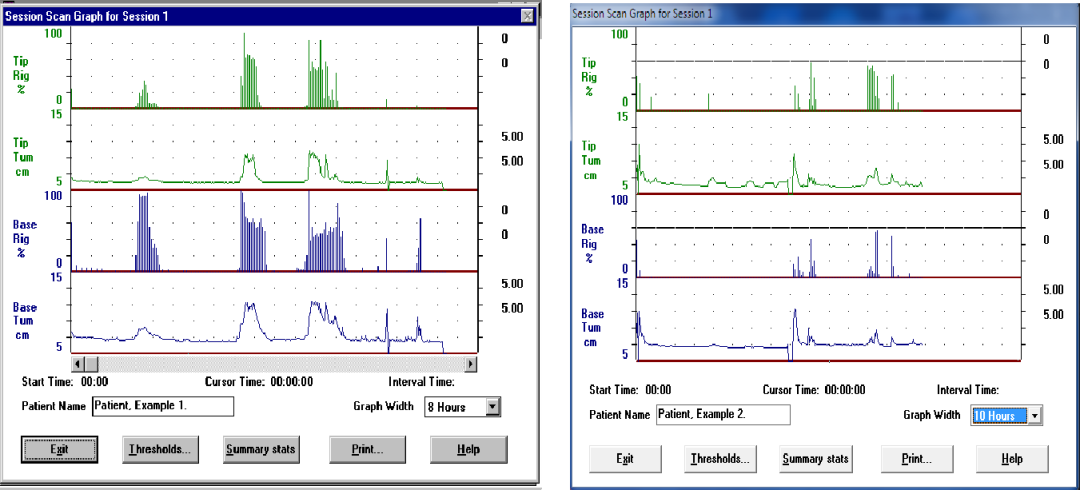The image size is (1080, 490).
Task: Click Tip Tum cm label in right window
Action: pyautogui.click(x=589, y=161)
